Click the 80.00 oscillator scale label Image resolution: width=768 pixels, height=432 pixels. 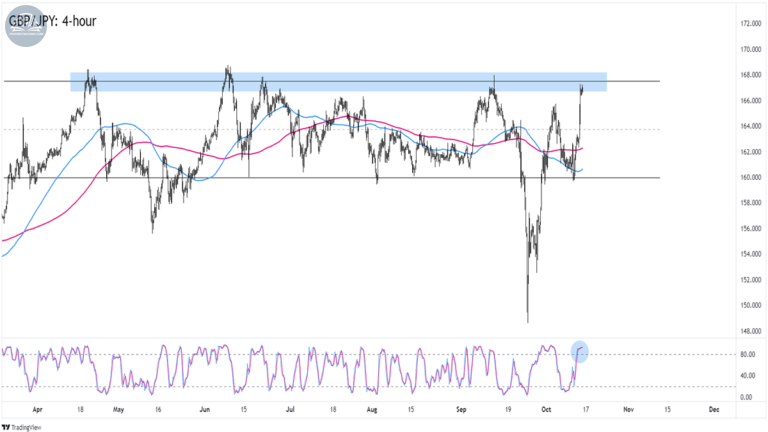(747, 355)
